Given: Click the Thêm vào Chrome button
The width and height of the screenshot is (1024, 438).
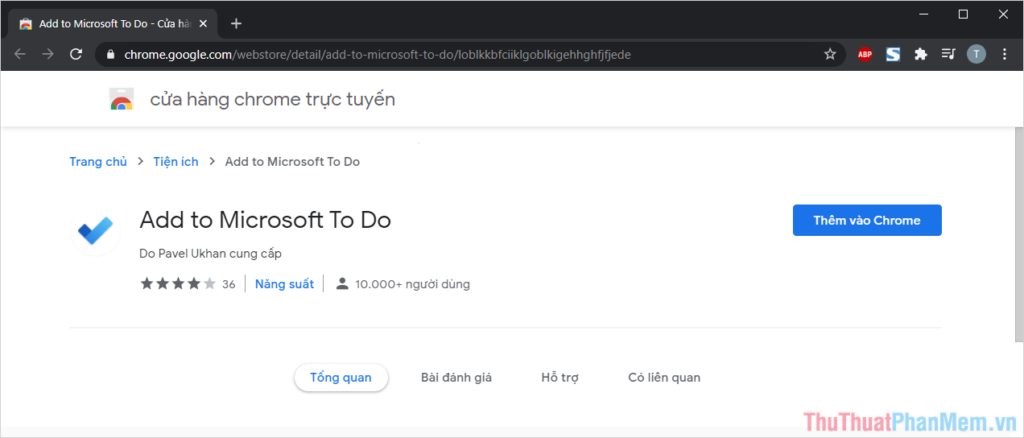Looking at the screenshot, I should pos(867,220).
